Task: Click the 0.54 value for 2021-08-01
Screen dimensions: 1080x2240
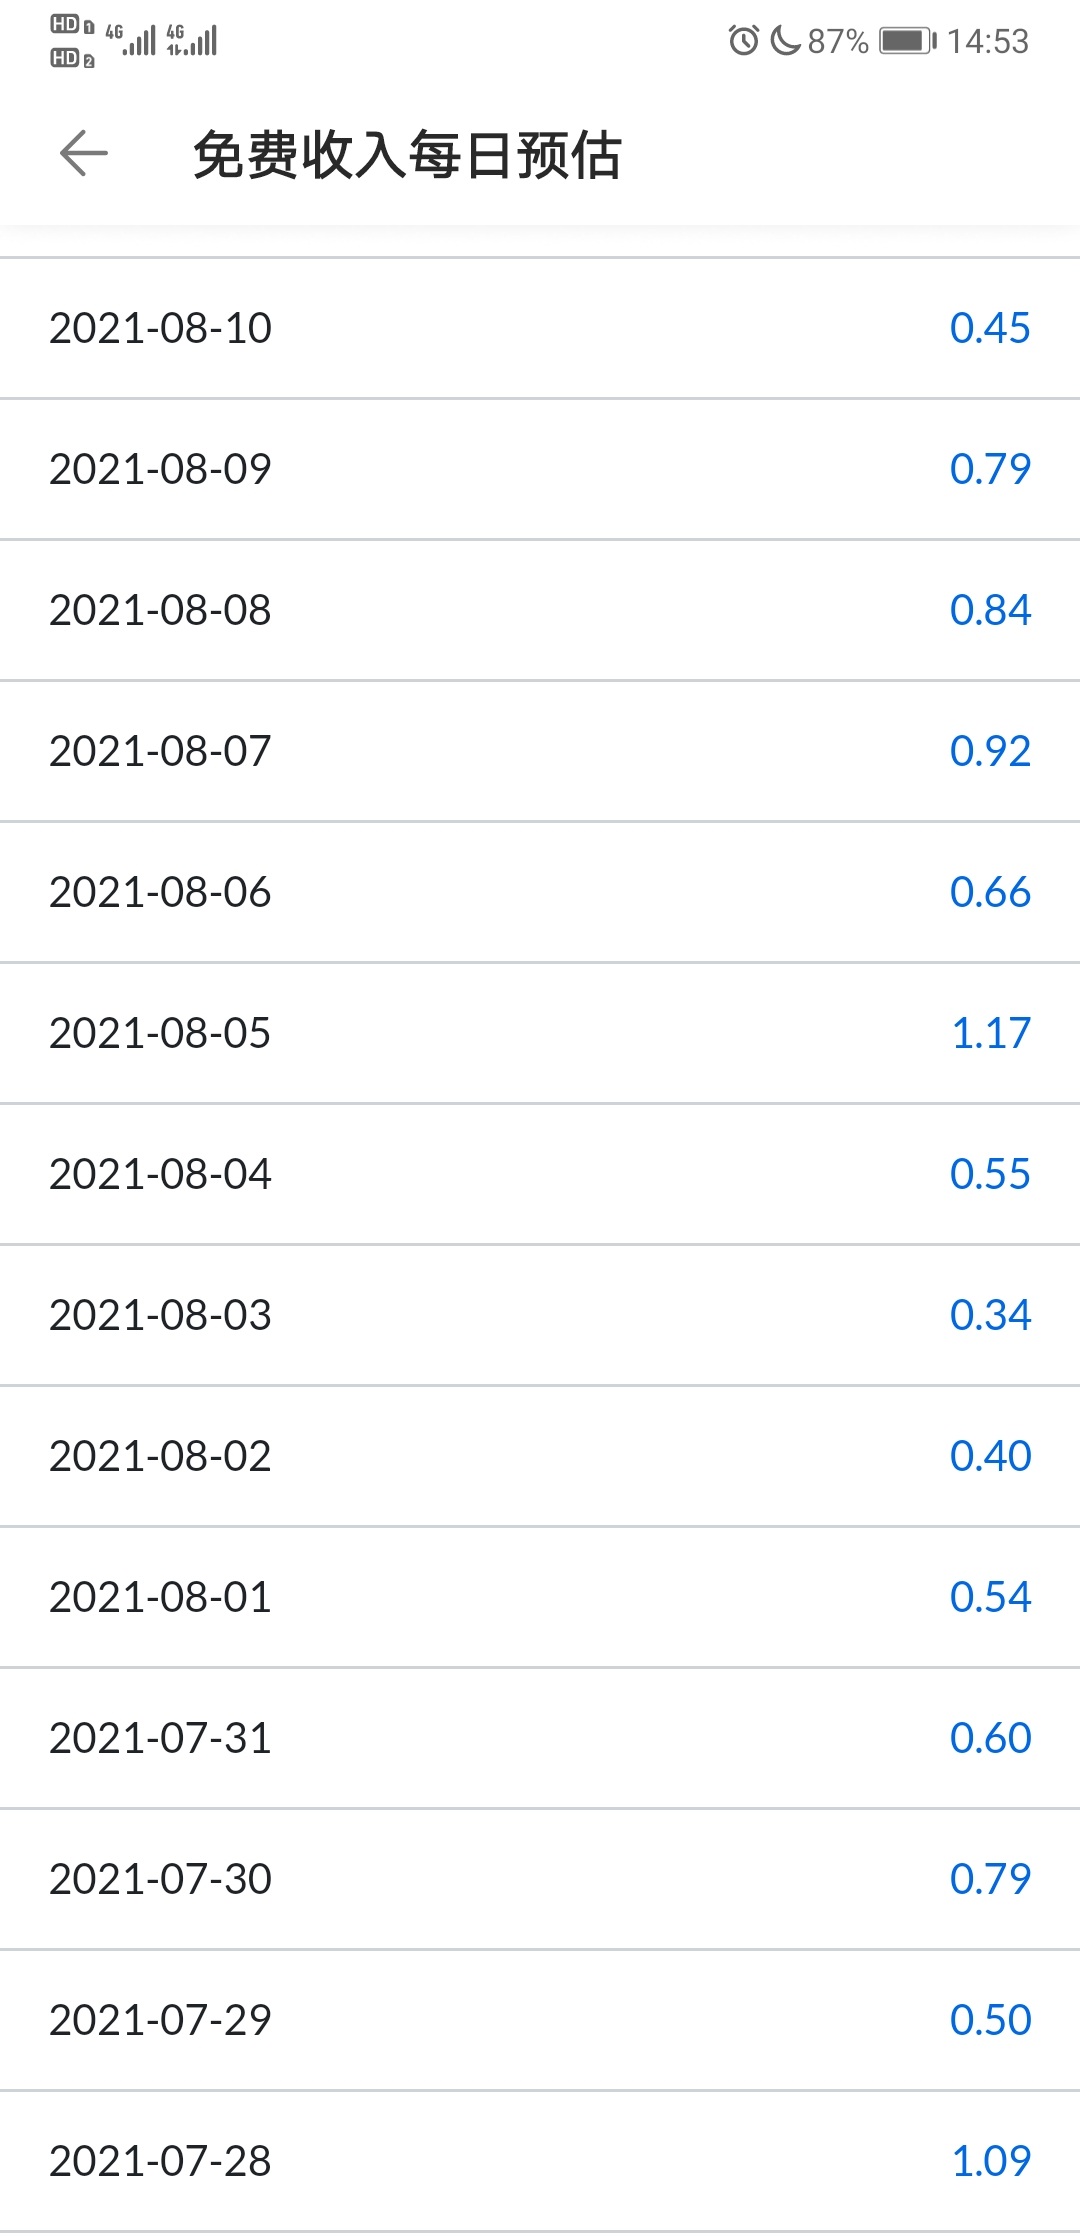Action: pyautogui.click(x=989, y=1597)
